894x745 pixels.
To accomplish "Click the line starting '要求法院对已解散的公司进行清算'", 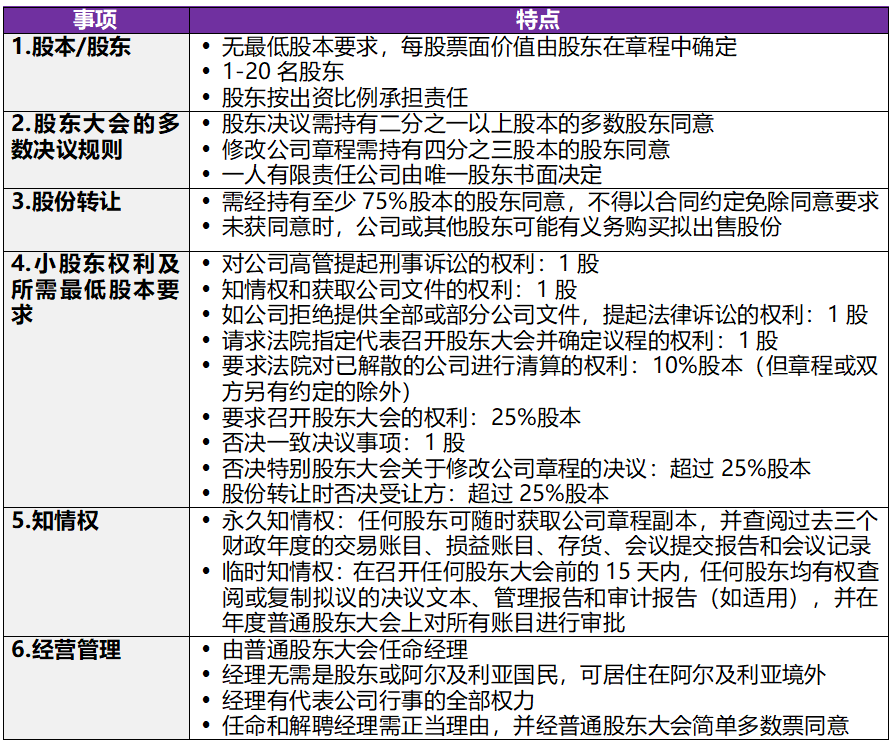I will [550, 378].
